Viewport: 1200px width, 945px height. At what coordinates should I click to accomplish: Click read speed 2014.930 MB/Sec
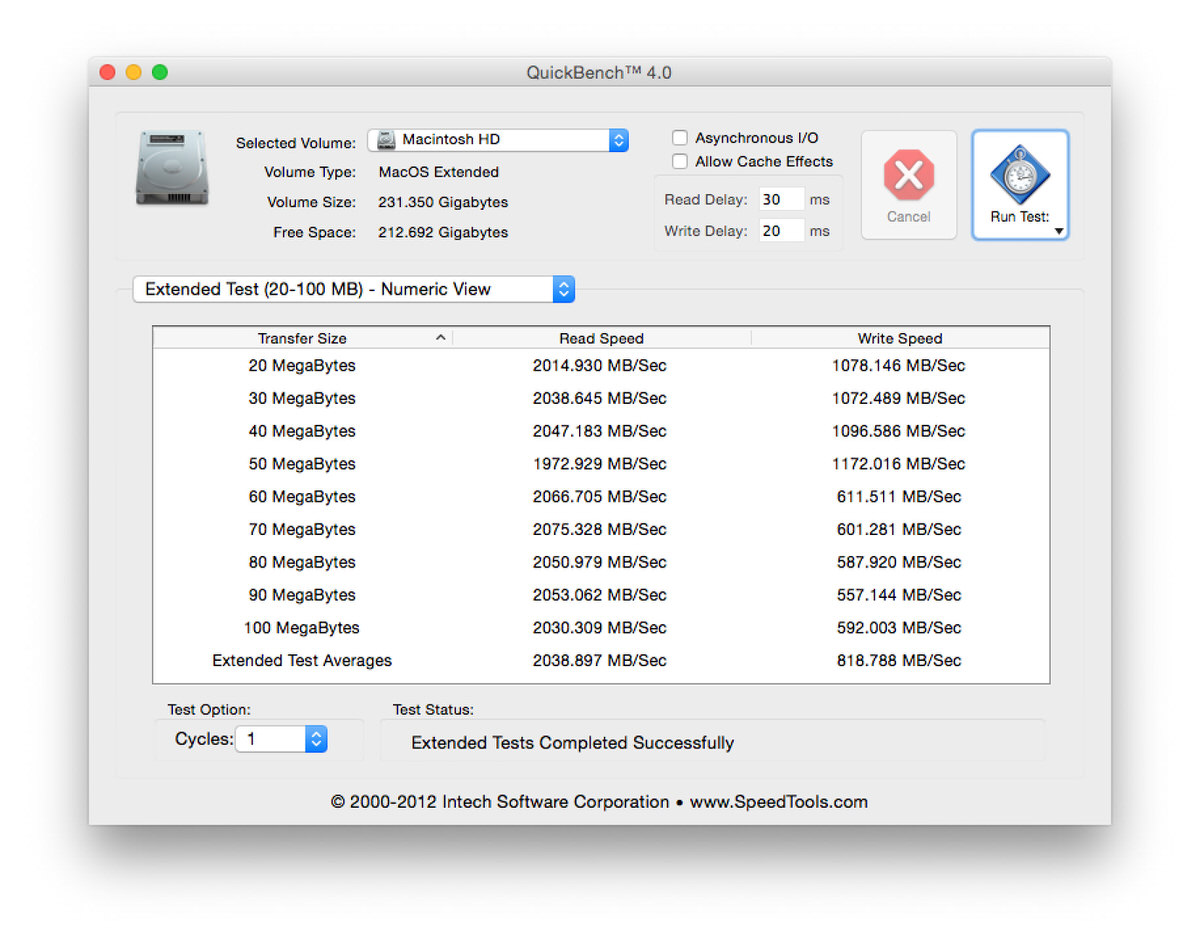pos(600,366)
